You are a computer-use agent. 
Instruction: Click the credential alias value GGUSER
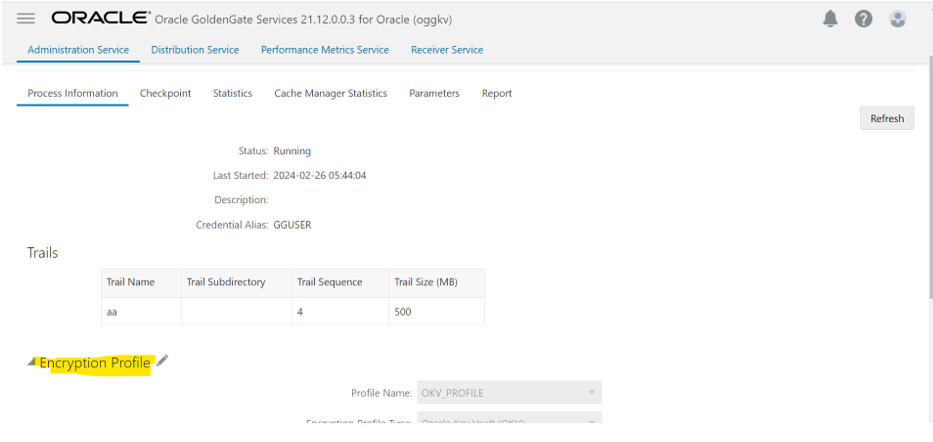point(292,225)
